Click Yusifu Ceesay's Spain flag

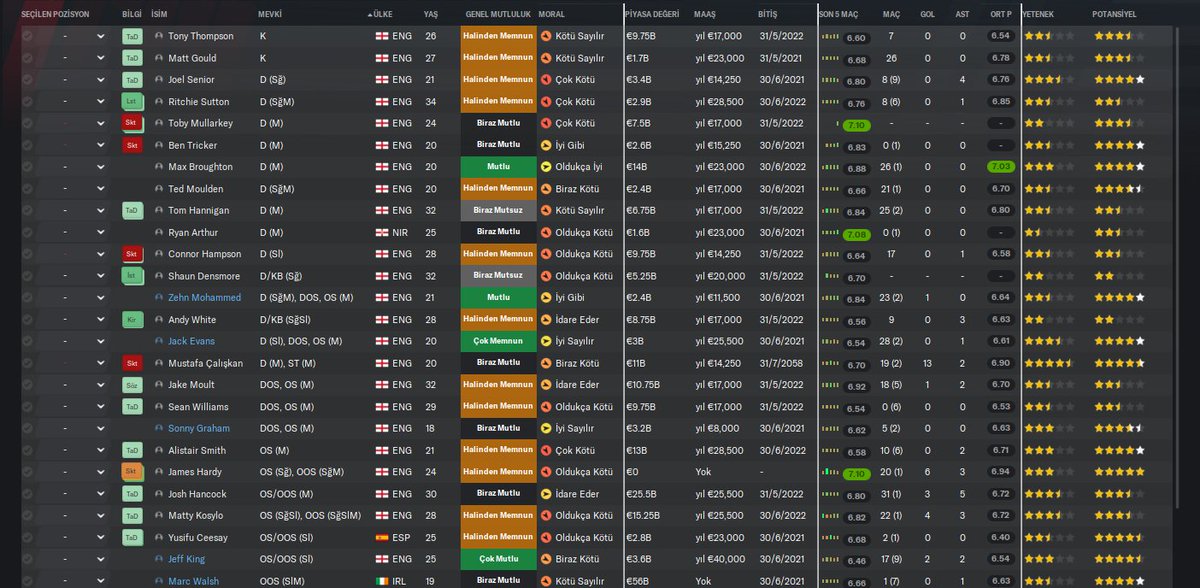[382, 538]
